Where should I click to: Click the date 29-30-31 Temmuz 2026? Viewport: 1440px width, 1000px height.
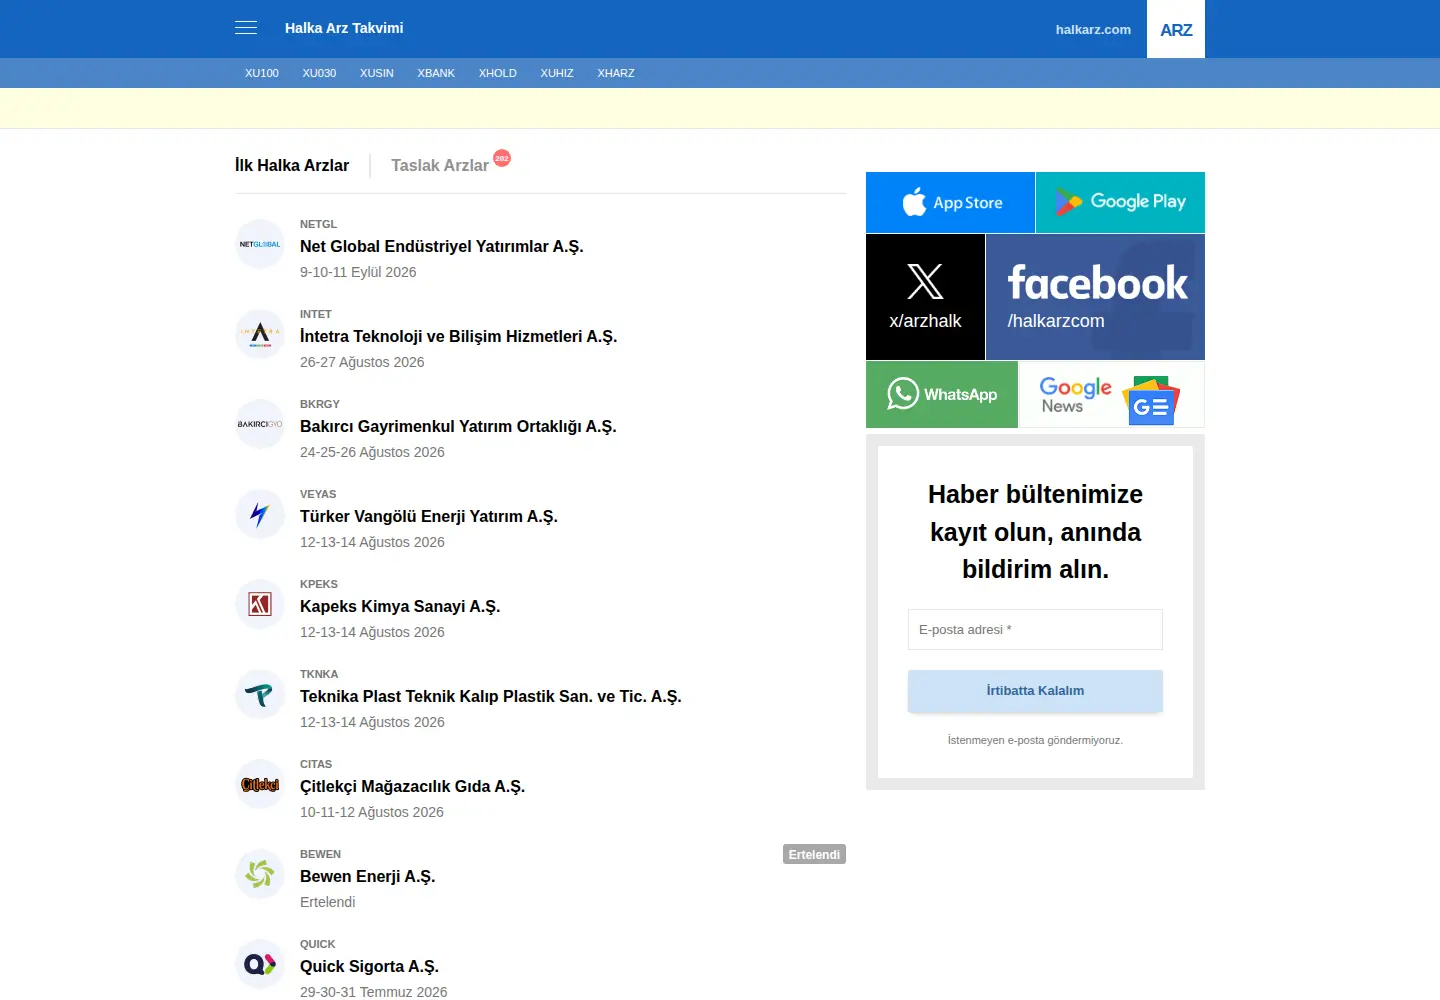point(374,992)
